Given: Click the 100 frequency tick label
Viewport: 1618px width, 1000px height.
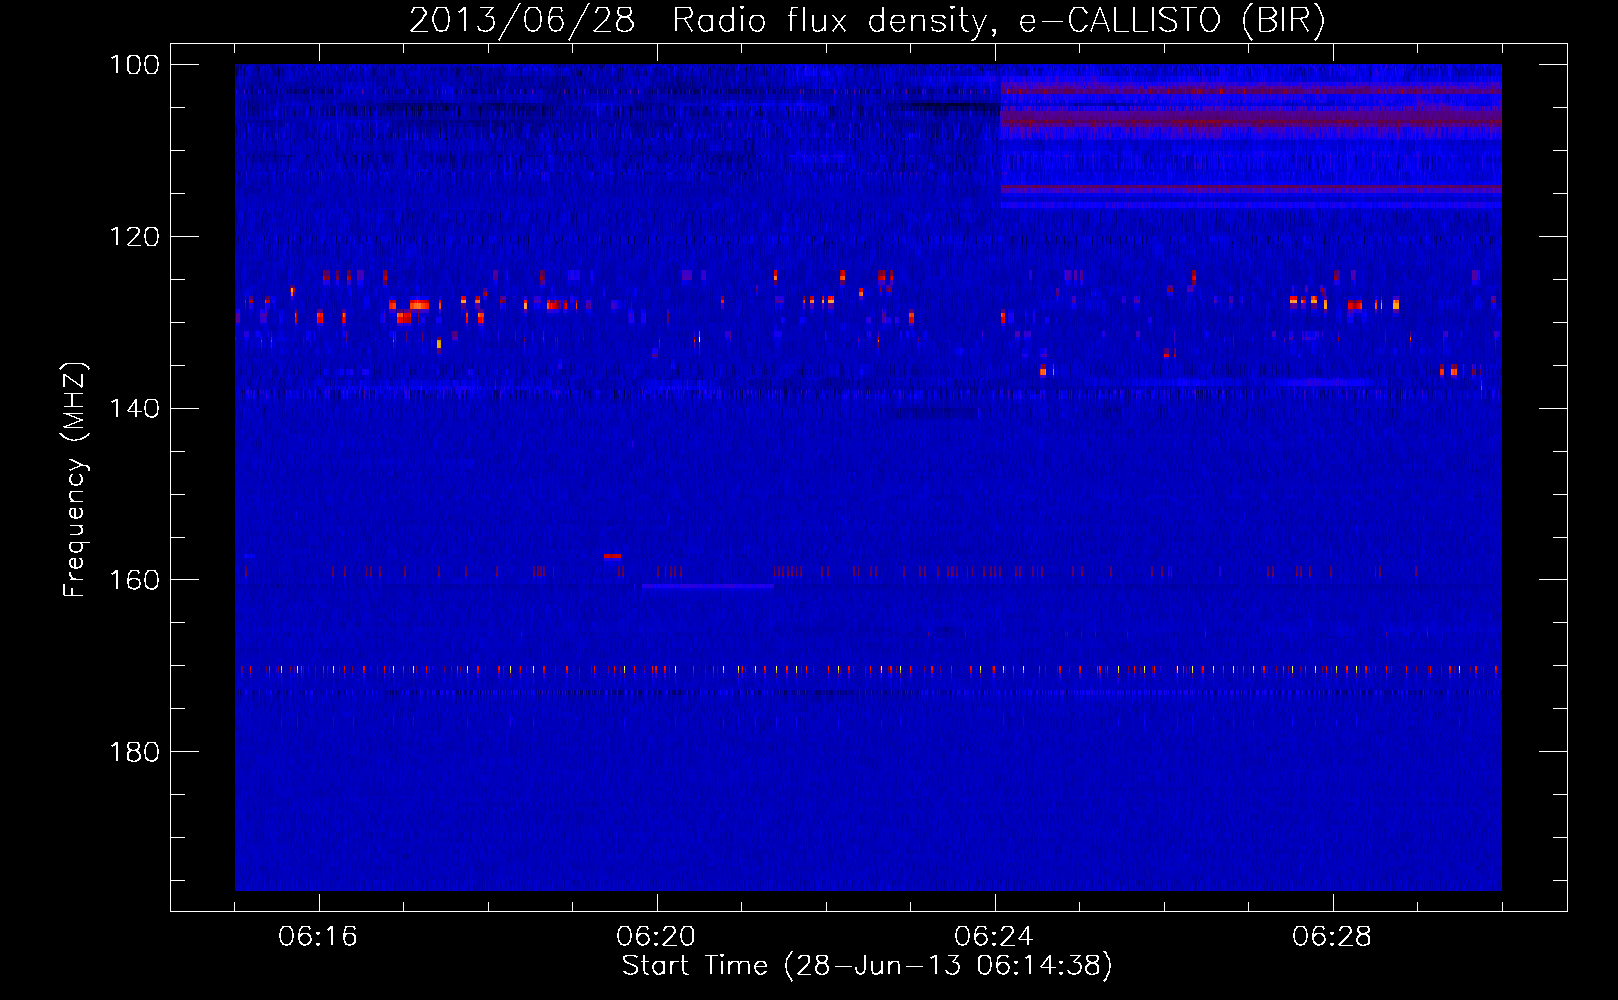Looking at the screenshot, I should tap(134, 65).
